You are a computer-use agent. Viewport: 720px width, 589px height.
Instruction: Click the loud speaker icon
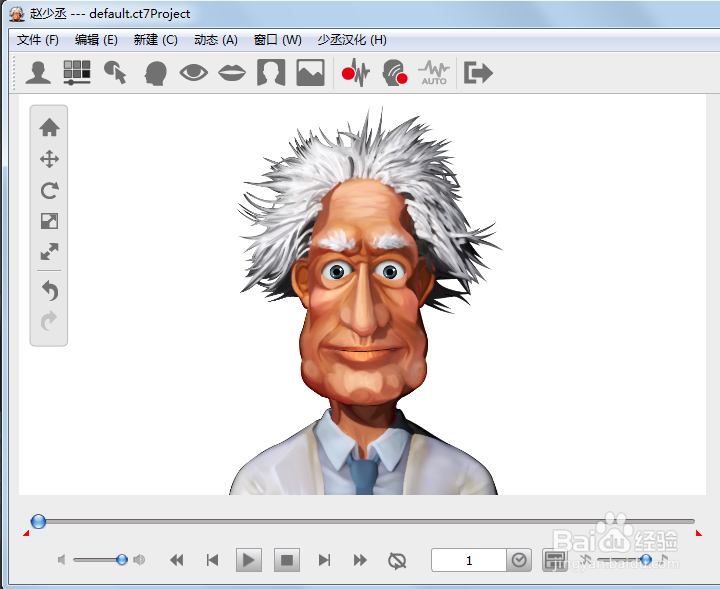pos(139,560)
